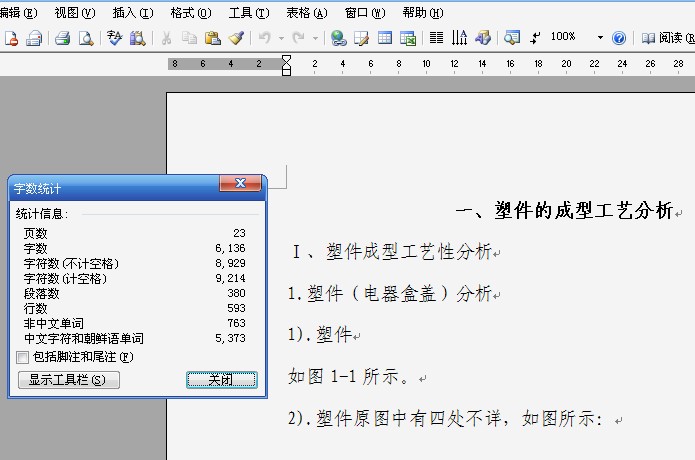Click the 行数 row showing 593
Screen dimensions: 695x460
(x=135, y=308)
